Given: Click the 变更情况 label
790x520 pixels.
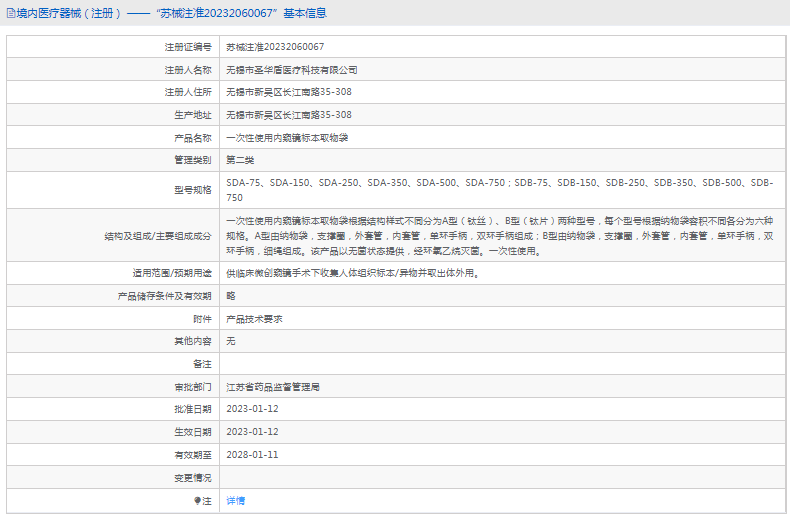Looking at the screenshot, I should [x=193, y=478].
